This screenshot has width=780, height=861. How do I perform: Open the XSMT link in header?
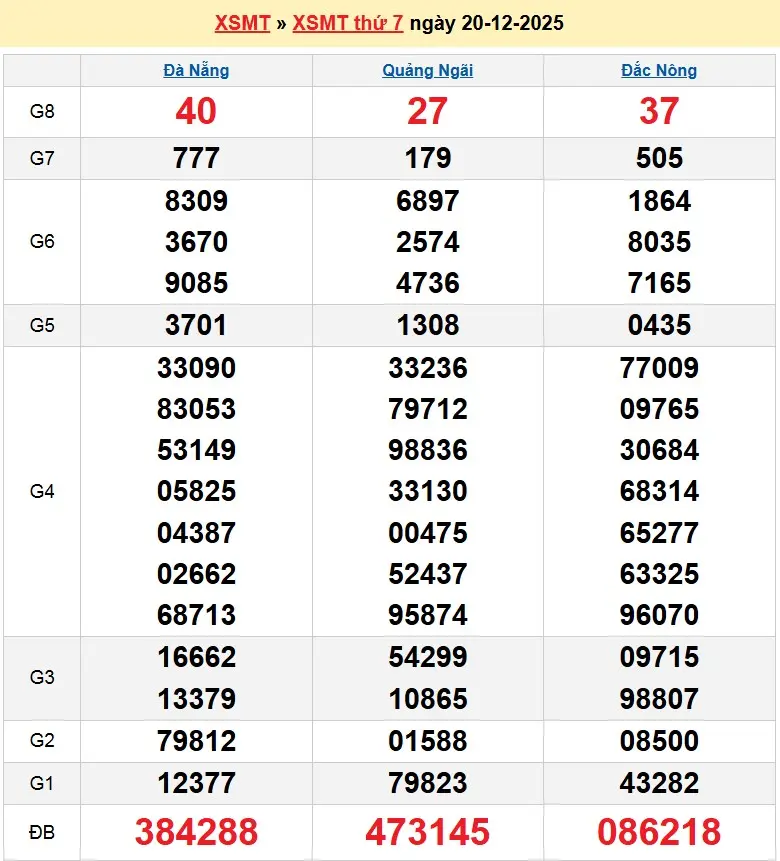pos(242,23)
